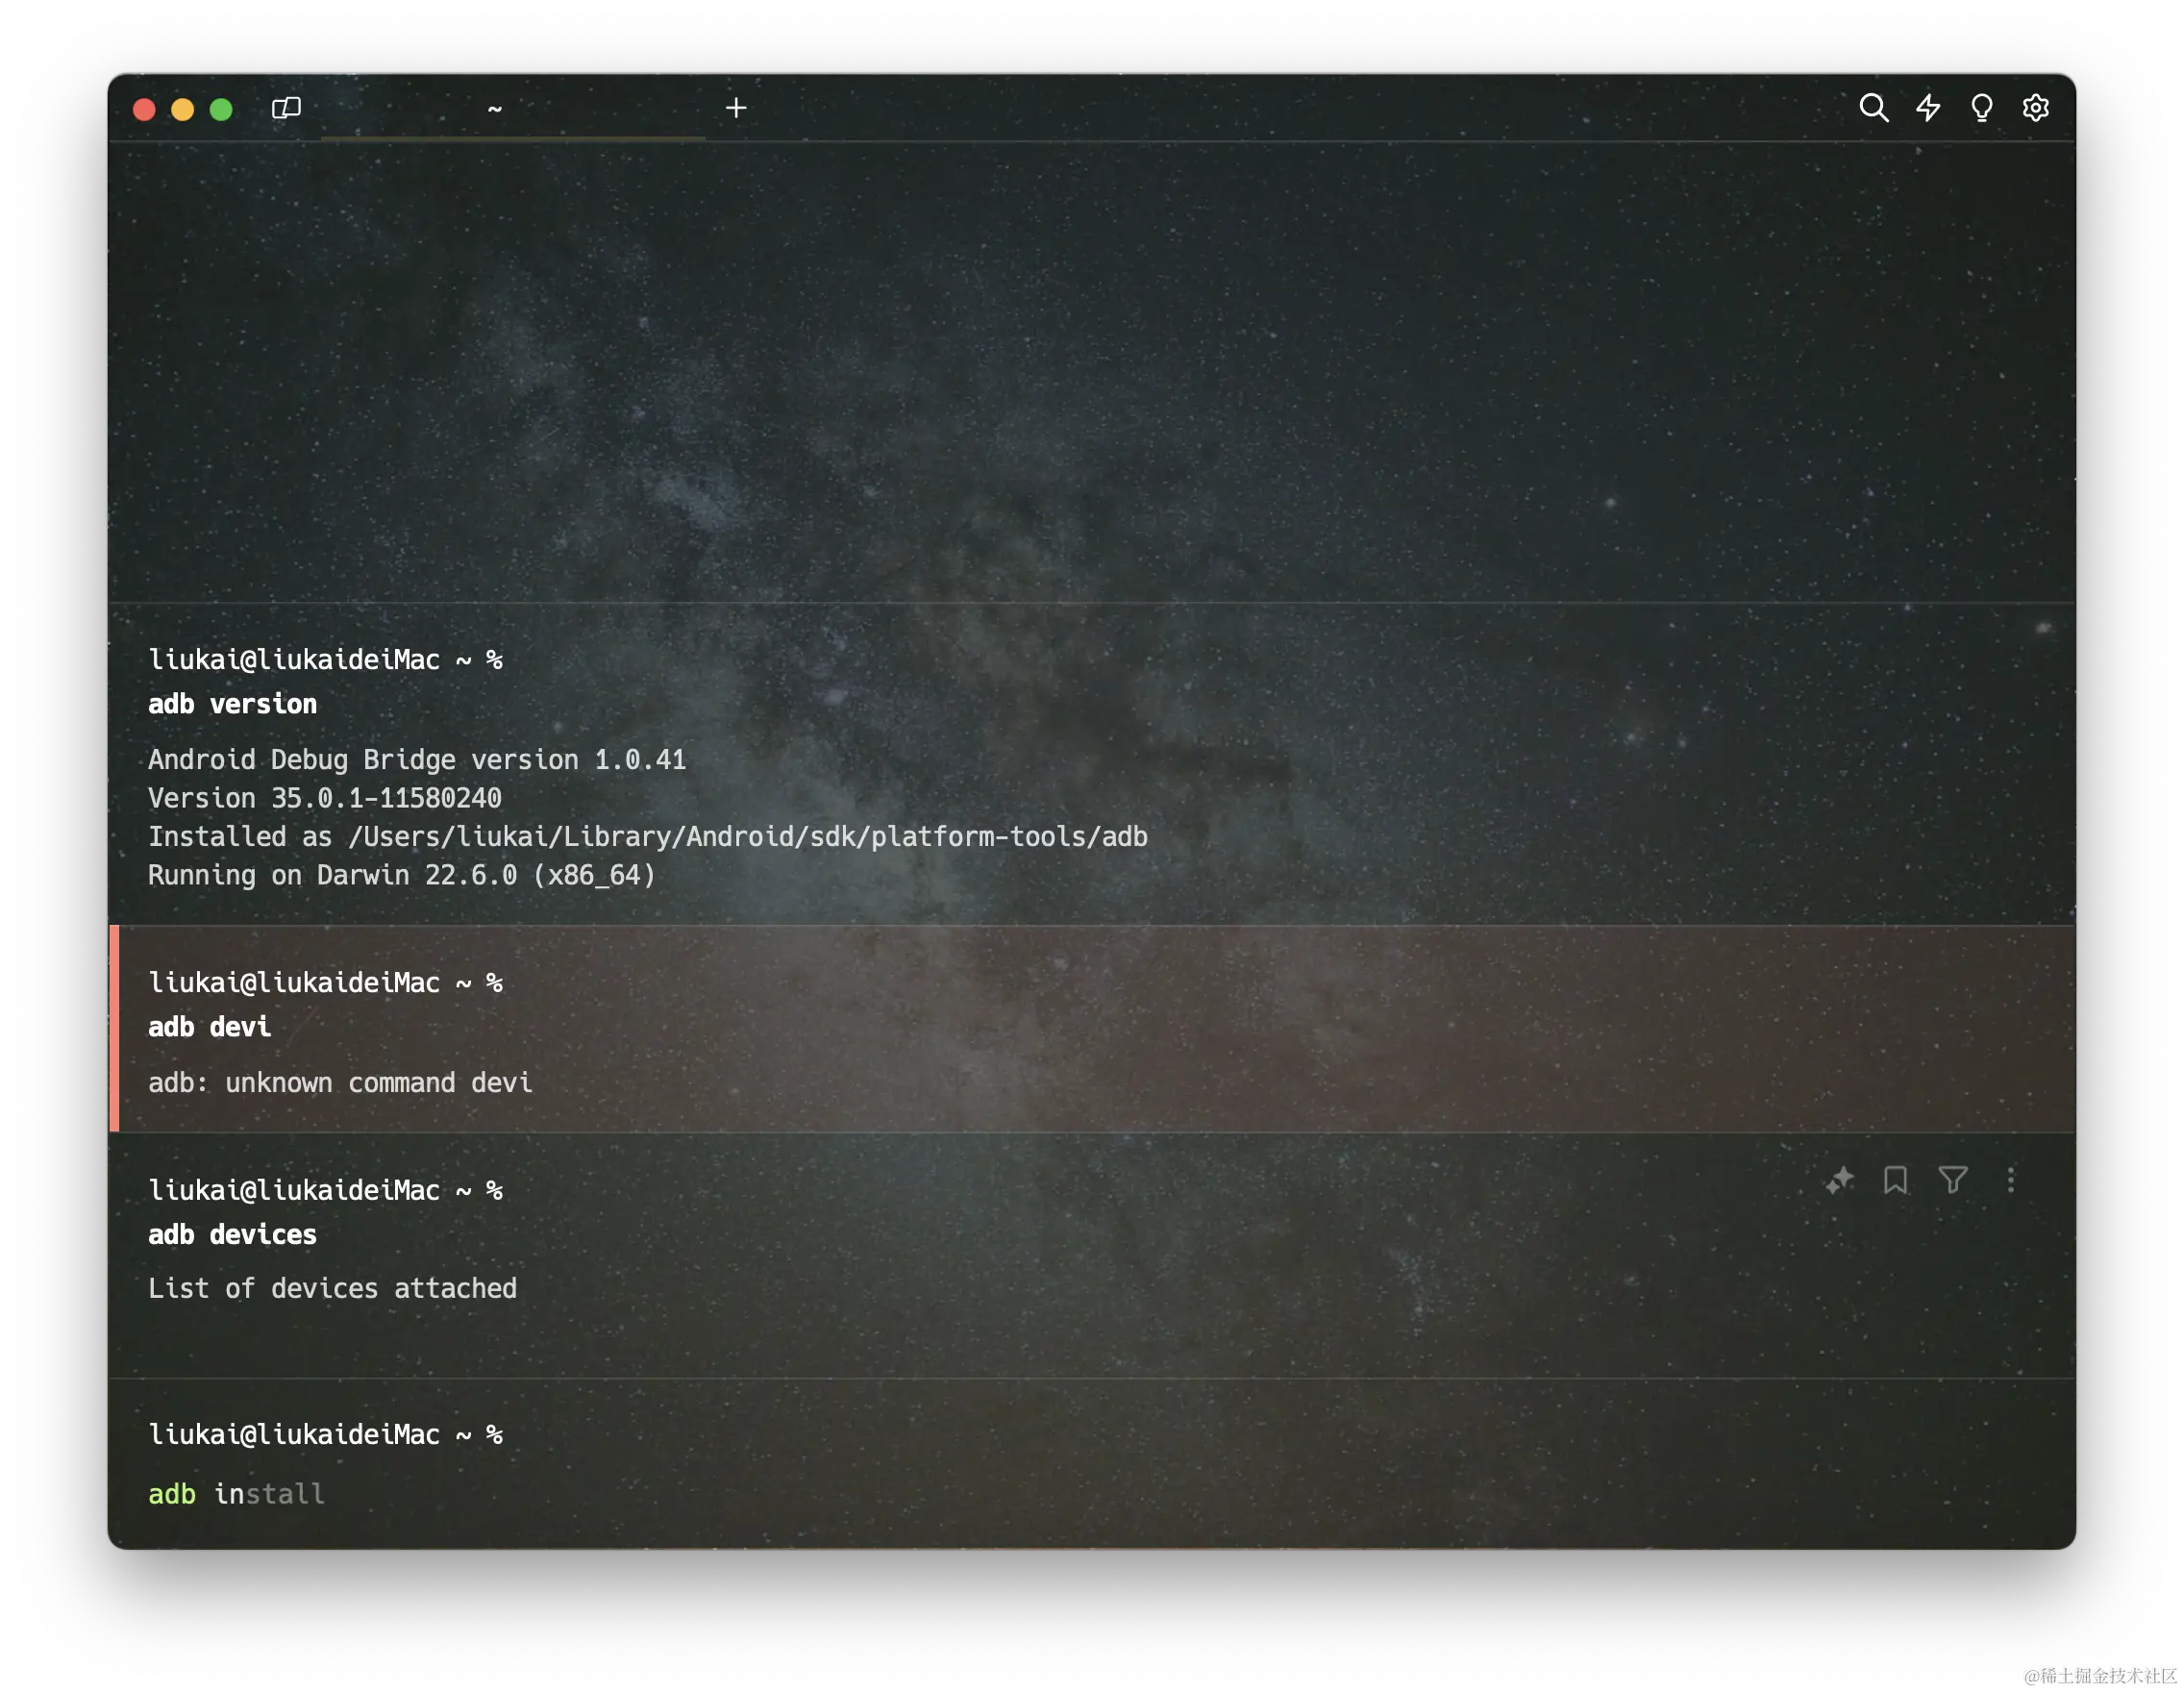Open settings via the gear icon

pyautogui.click(x=2035, y=108)
